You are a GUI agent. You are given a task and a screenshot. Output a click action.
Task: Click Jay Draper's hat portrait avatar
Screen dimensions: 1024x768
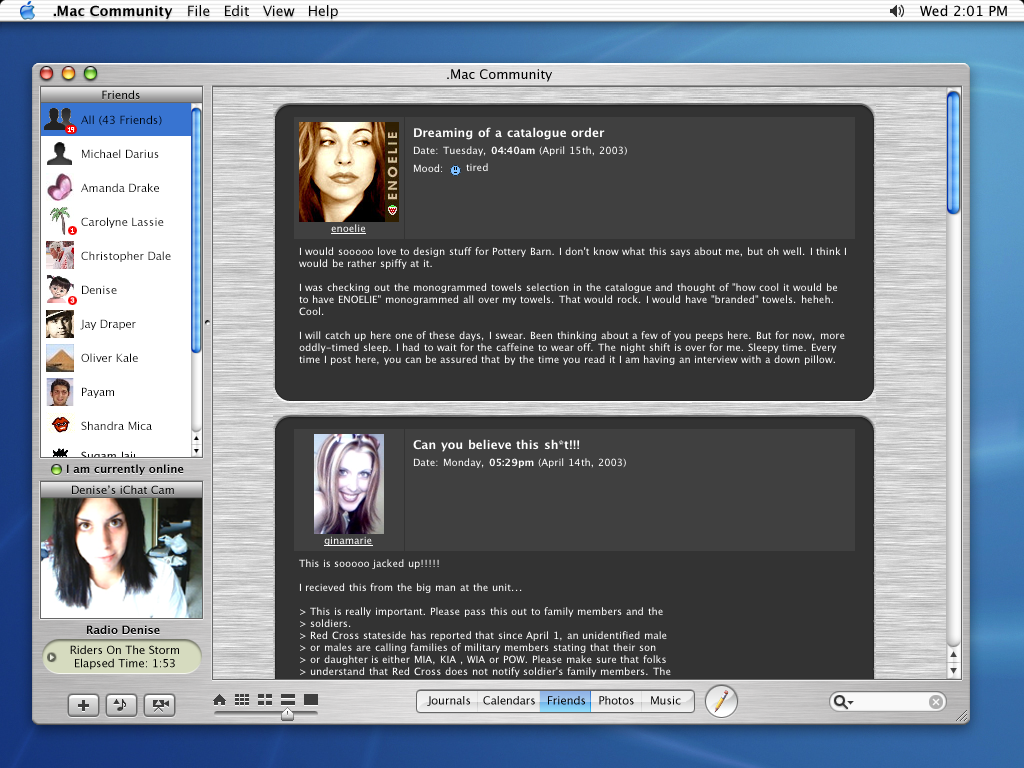(59, 324)
